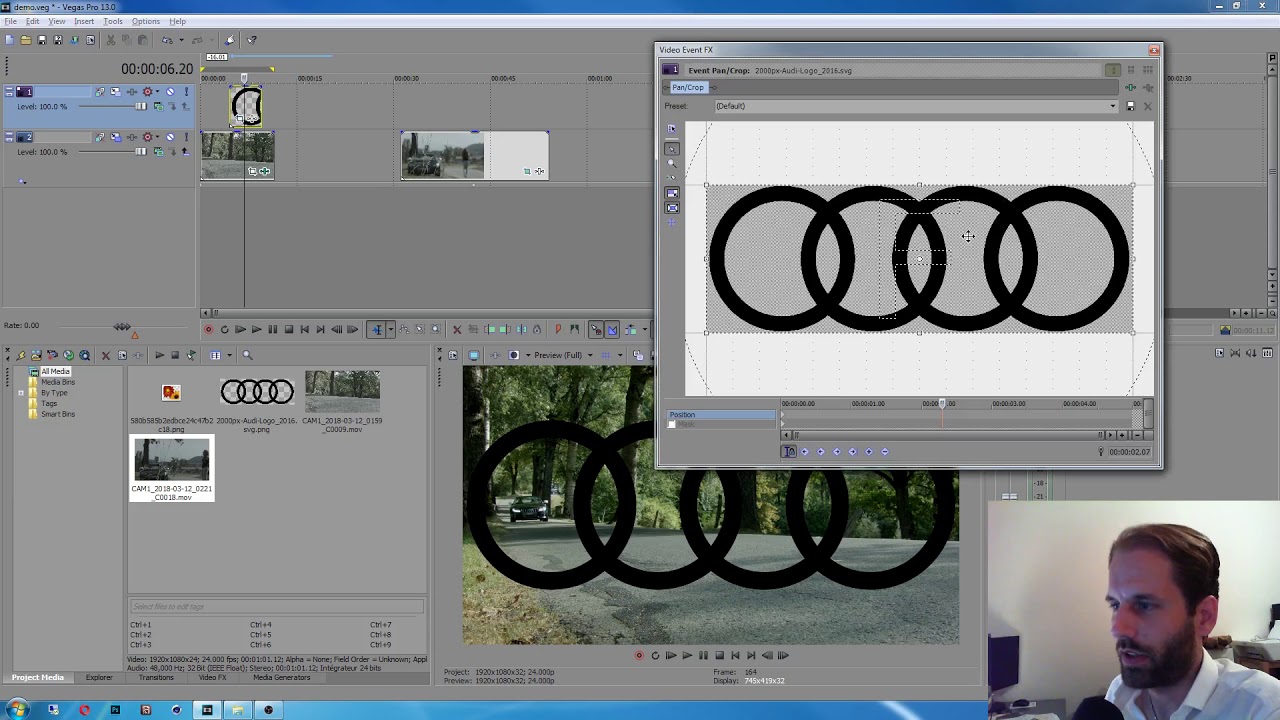Select Zoom tool in Pan/Crop window
This screenshot has height=720, width=1280.
[672, 163]
